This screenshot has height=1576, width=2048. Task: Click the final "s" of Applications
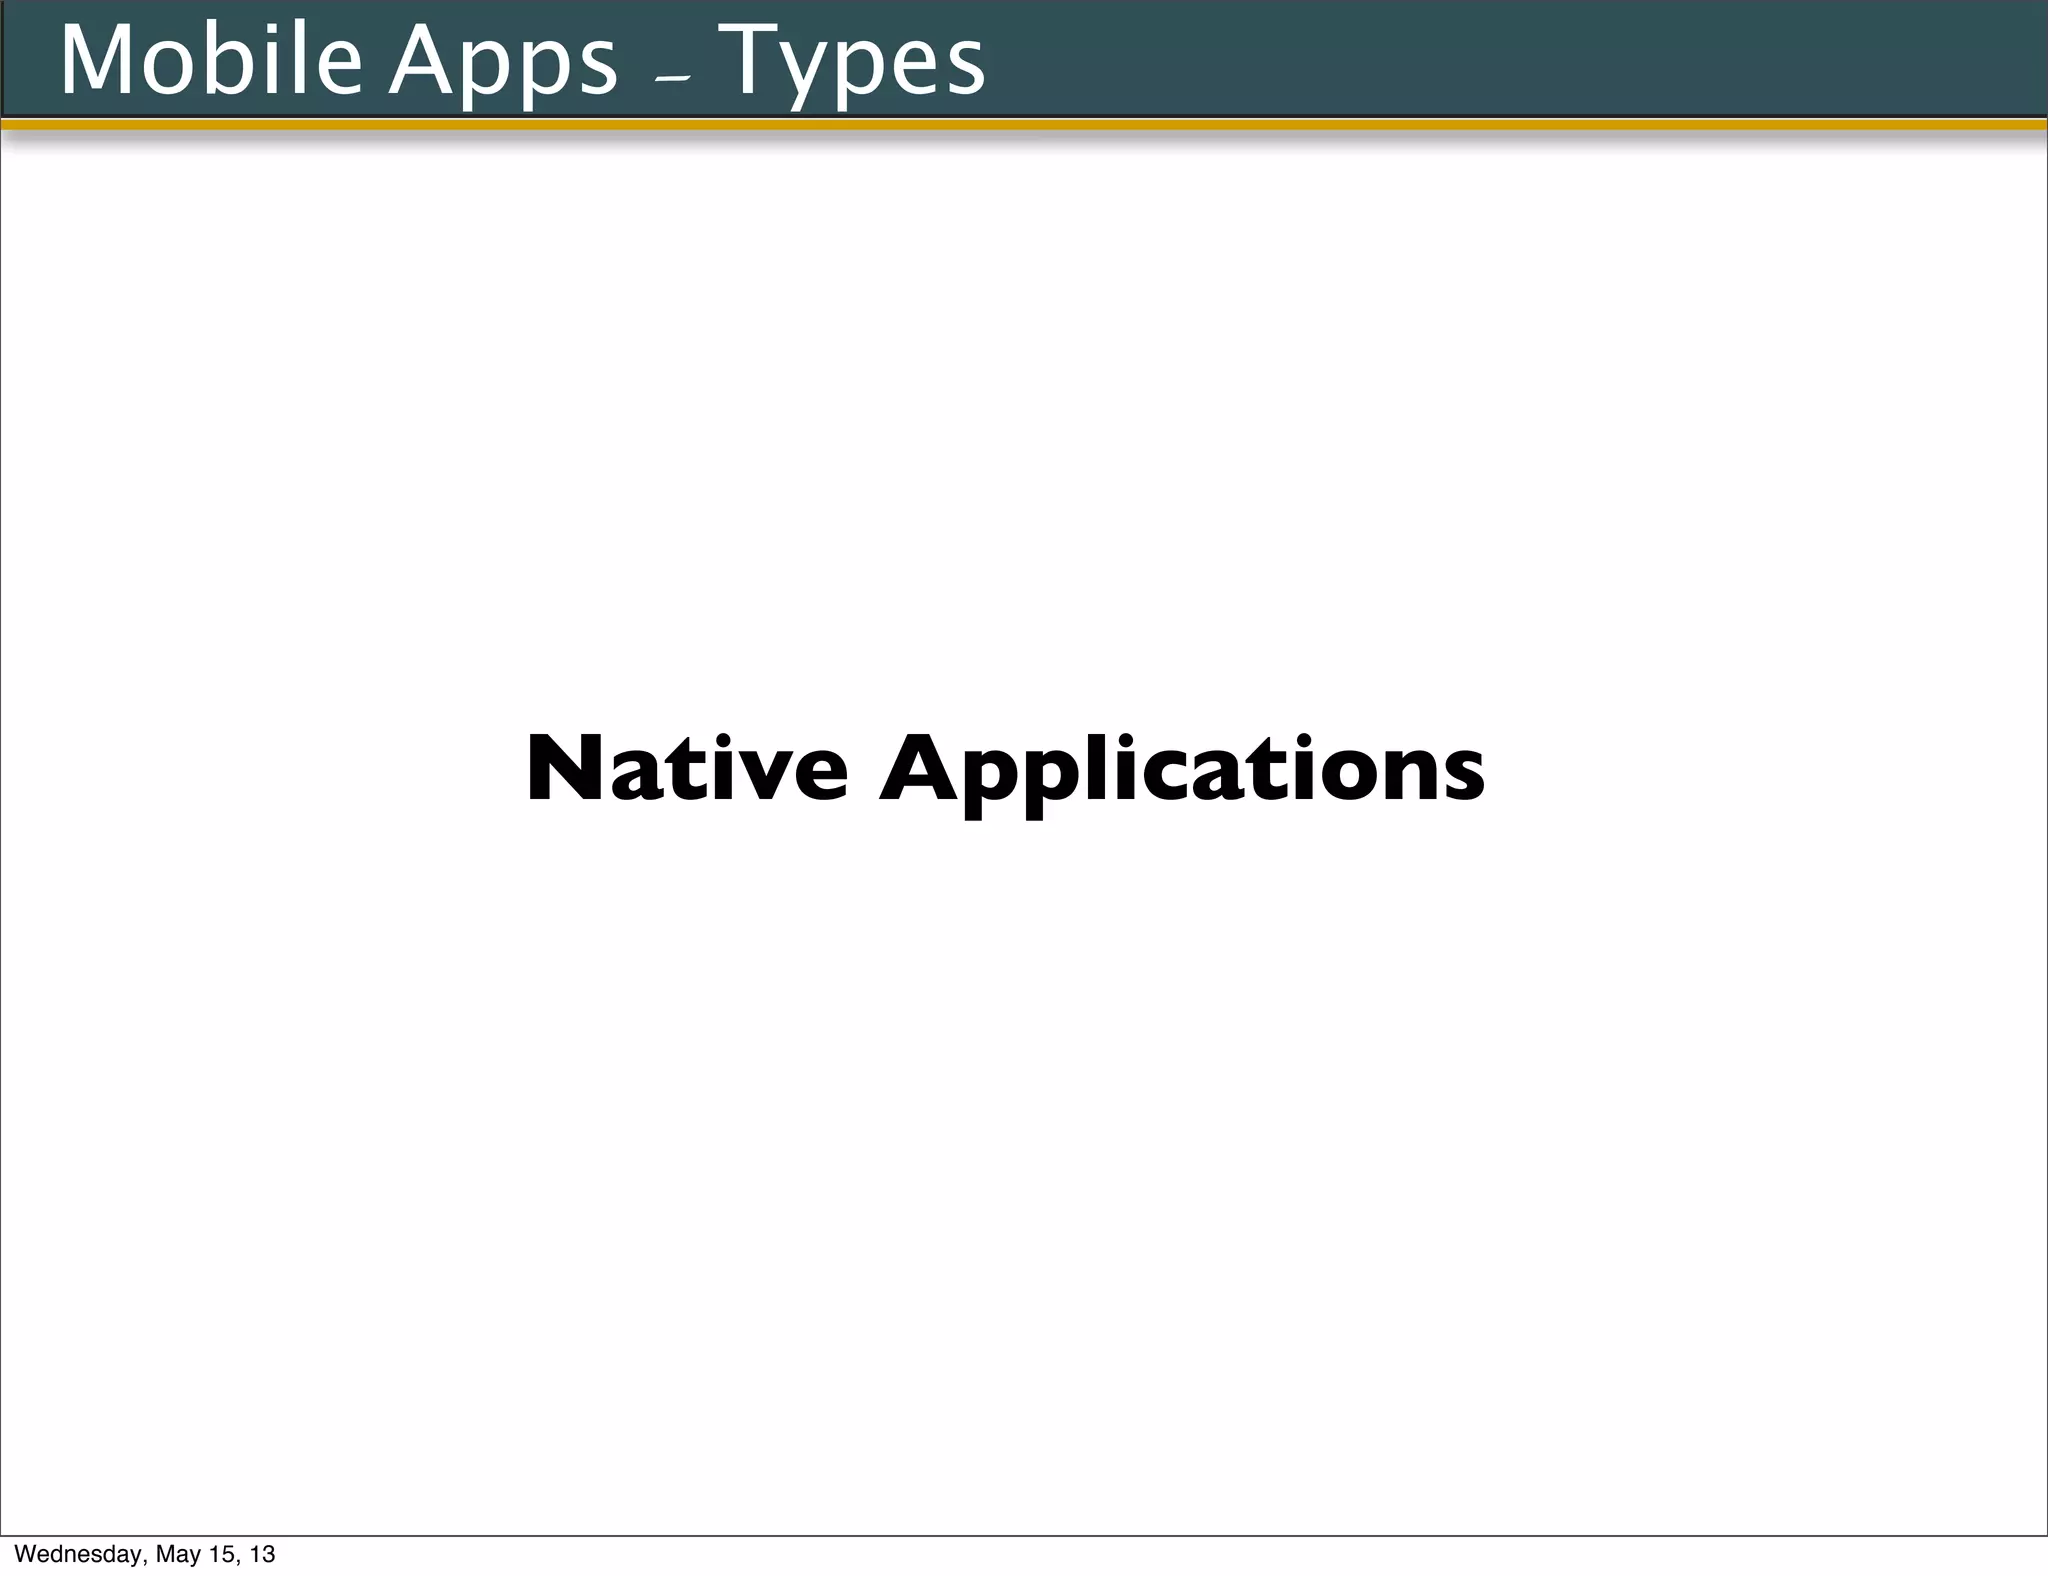click(1464, 775)
